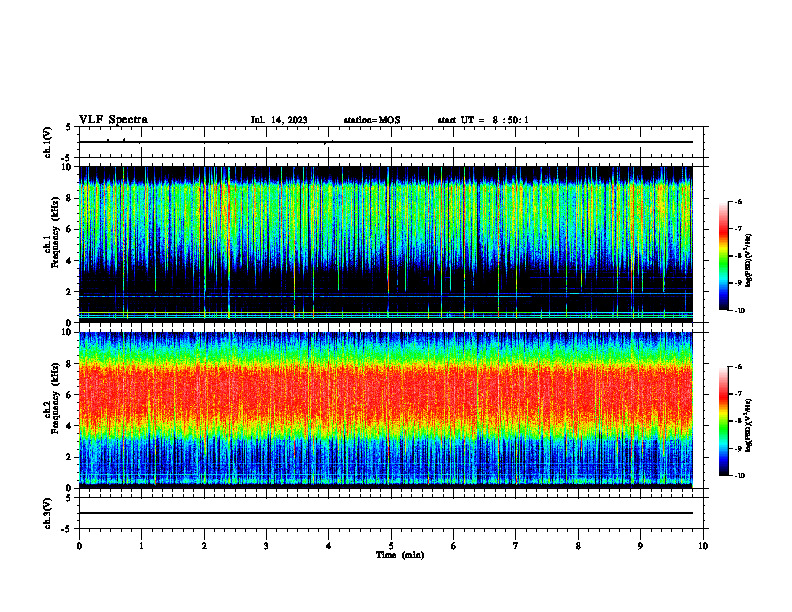Click time axis tick label "0"
The height and width of the screenshot is (612, 792).
coord(79,546)
